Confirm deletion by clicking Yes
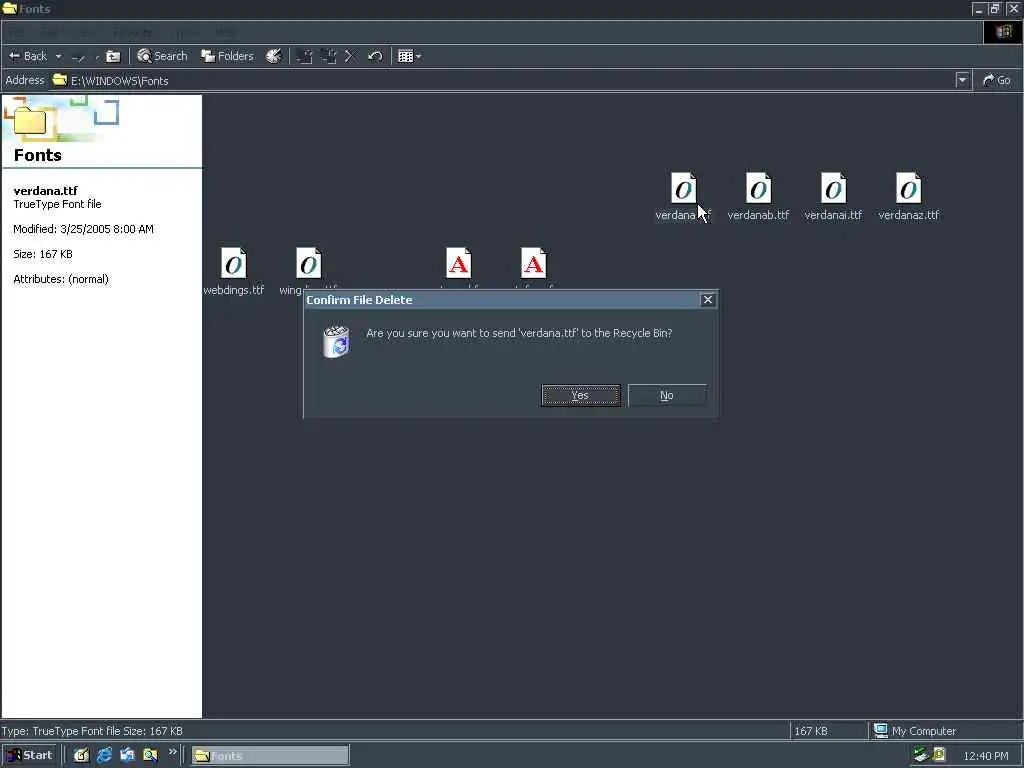This screenshot has width=1024, height=768. 581,395
